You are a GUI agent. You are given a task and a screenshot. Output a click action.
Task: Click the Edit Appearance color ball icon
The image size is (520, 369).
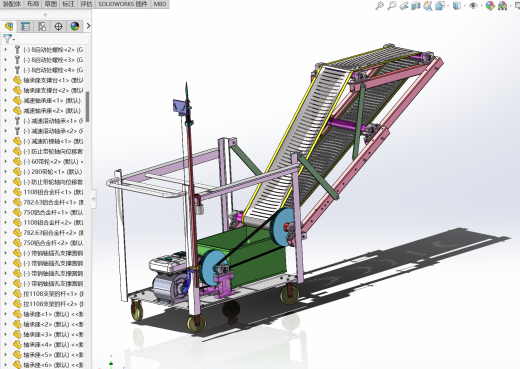click(x=490, y=6)
